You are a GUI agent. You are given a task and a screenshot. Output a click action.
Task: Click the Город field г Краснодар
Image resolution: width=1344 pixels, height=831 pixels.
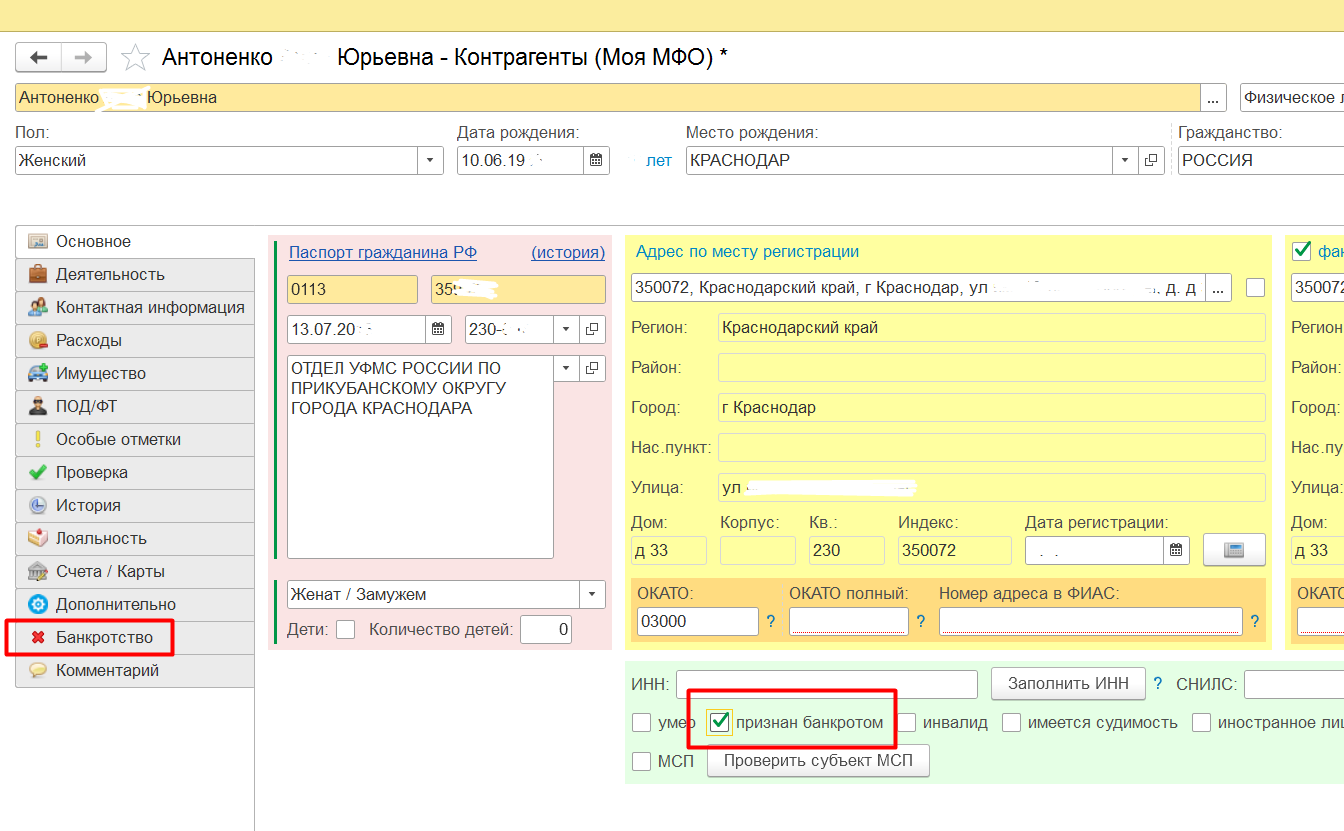click(x=992, y=408)
